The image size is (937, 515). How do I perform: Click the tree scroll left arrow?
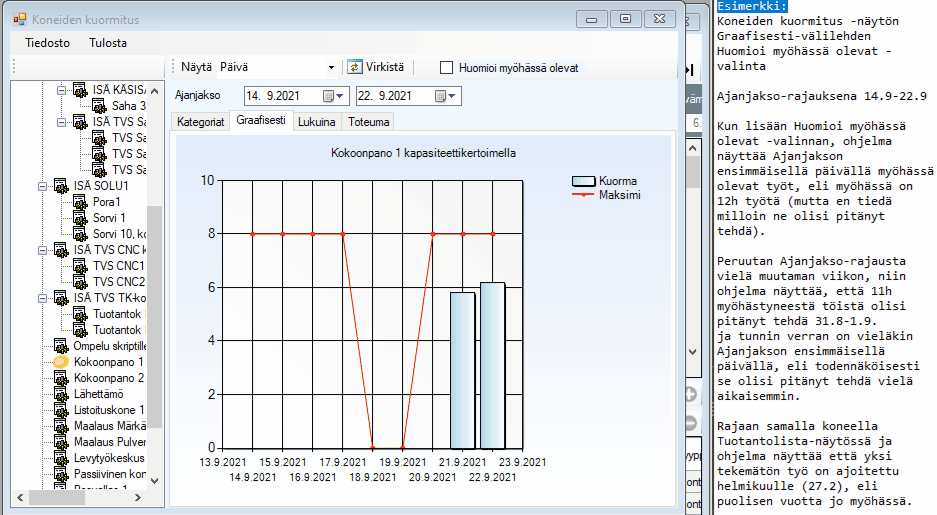(20, 497)
